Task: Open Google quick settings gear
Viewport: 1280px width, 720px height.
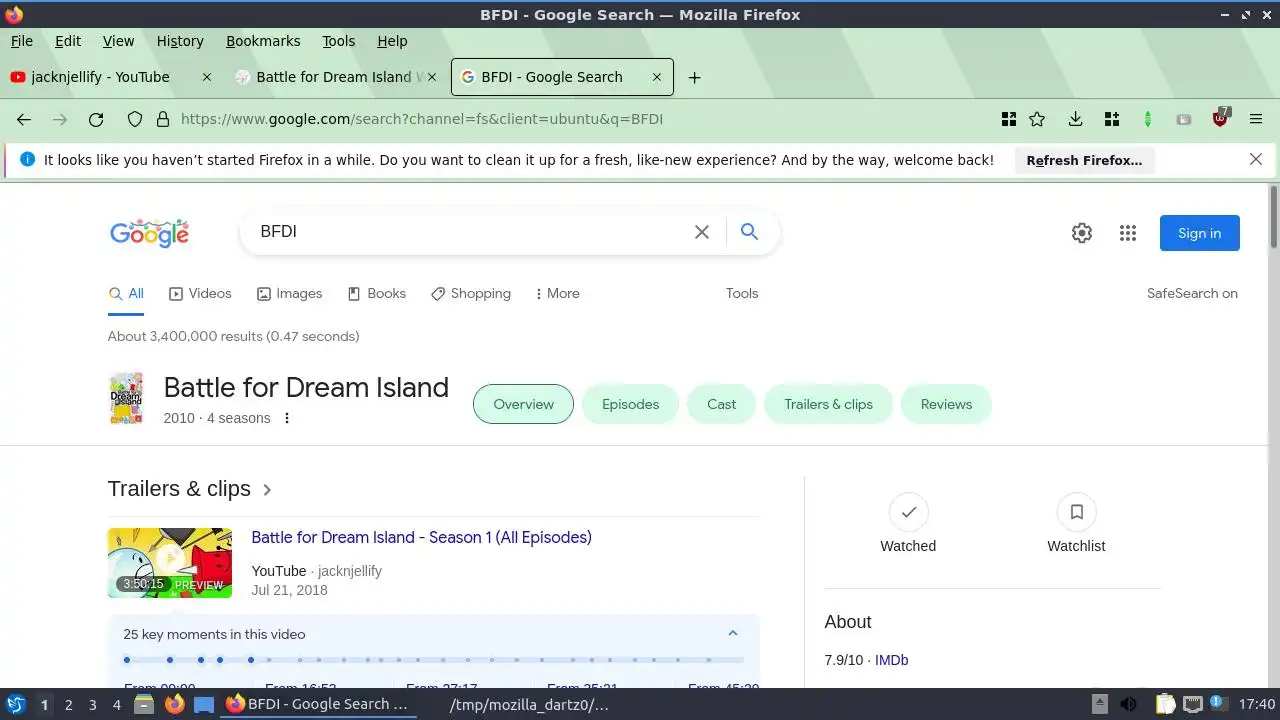Action: 1082,233
